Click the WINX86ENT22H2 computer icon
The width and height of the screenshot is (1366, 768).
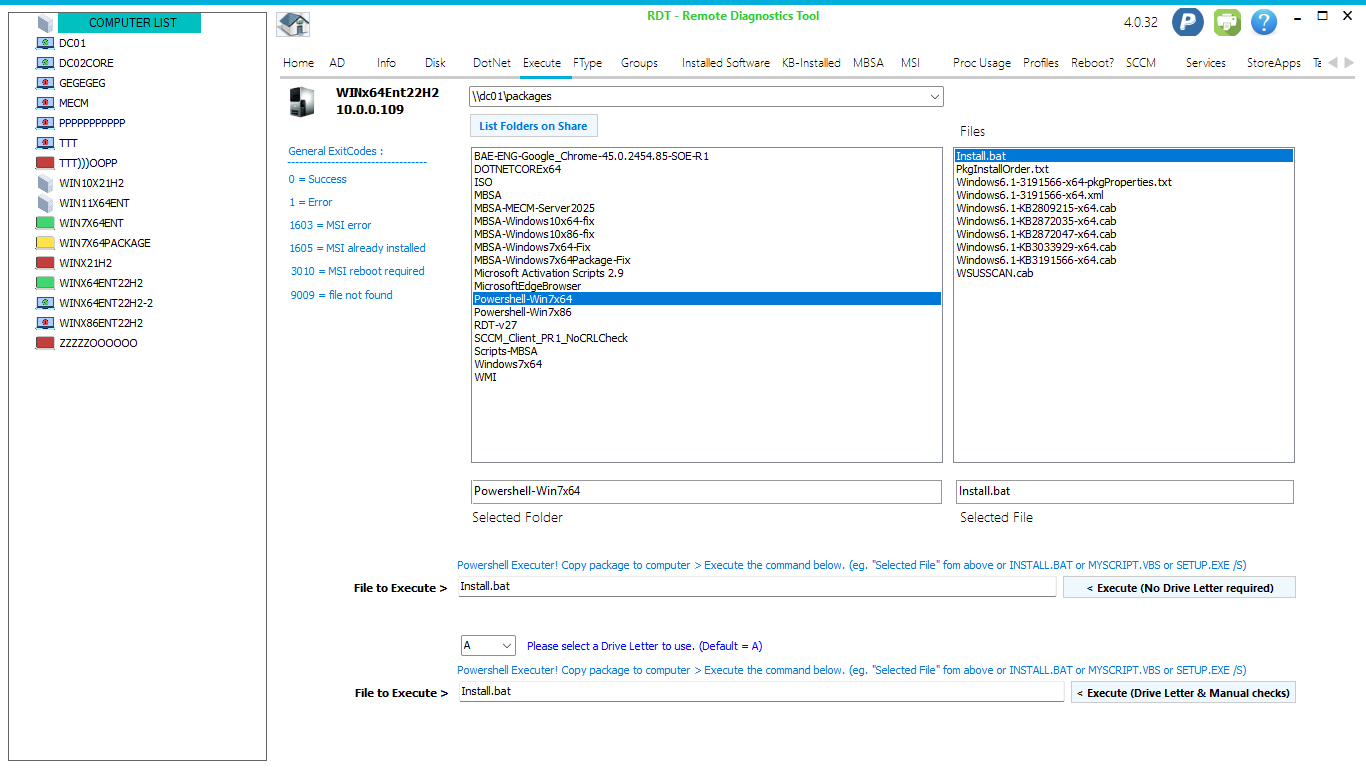(45, 323)
